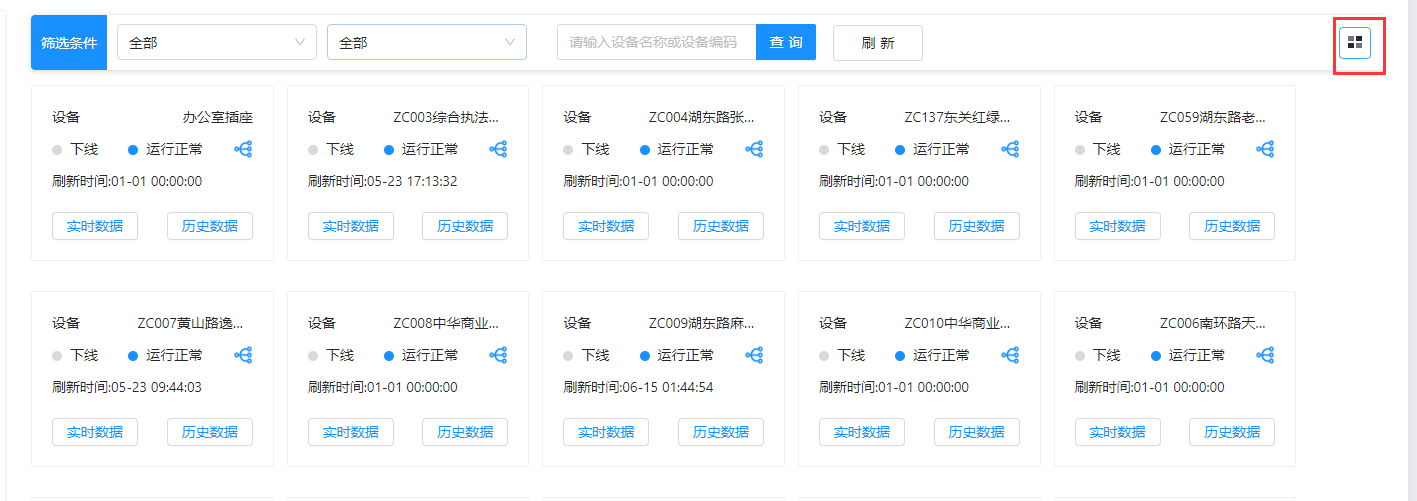Open topology icon on ZC007黄山路逸 card

point(244,355)
